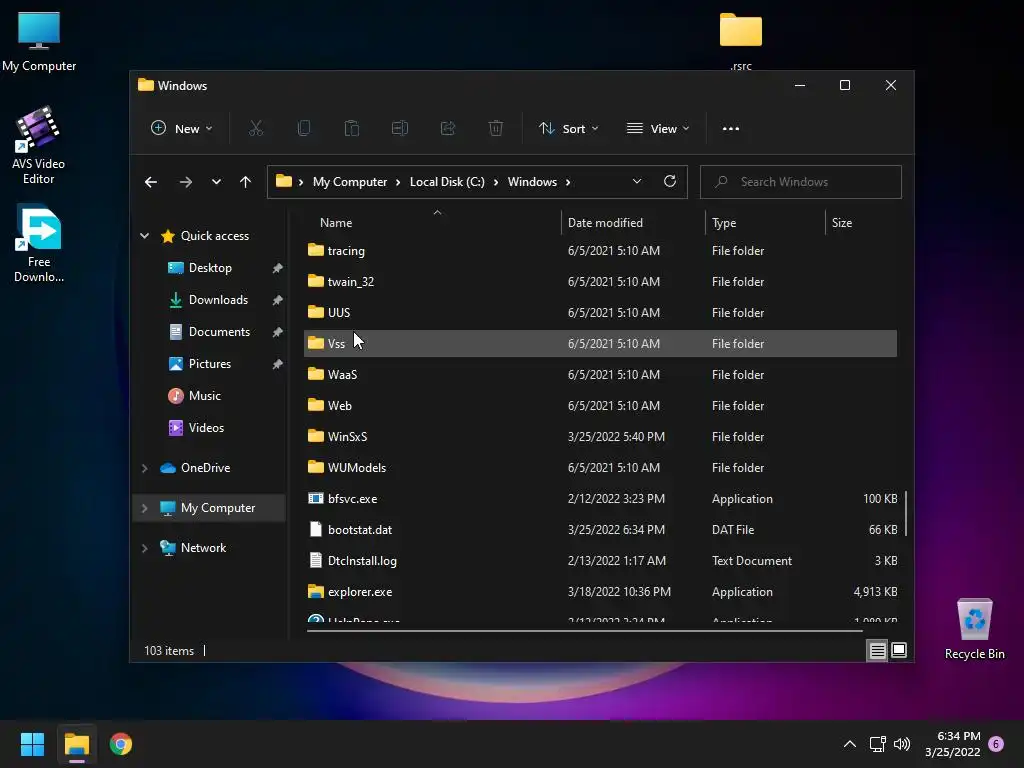
Task: Refresh the Windows folder view
Action: tap(670, 182)
